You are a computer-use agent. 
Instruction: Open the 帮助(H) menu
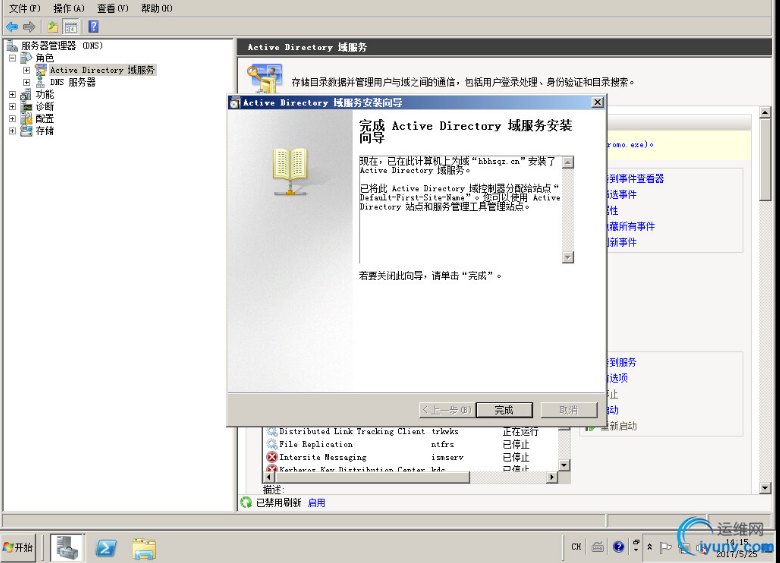(157, 8)
